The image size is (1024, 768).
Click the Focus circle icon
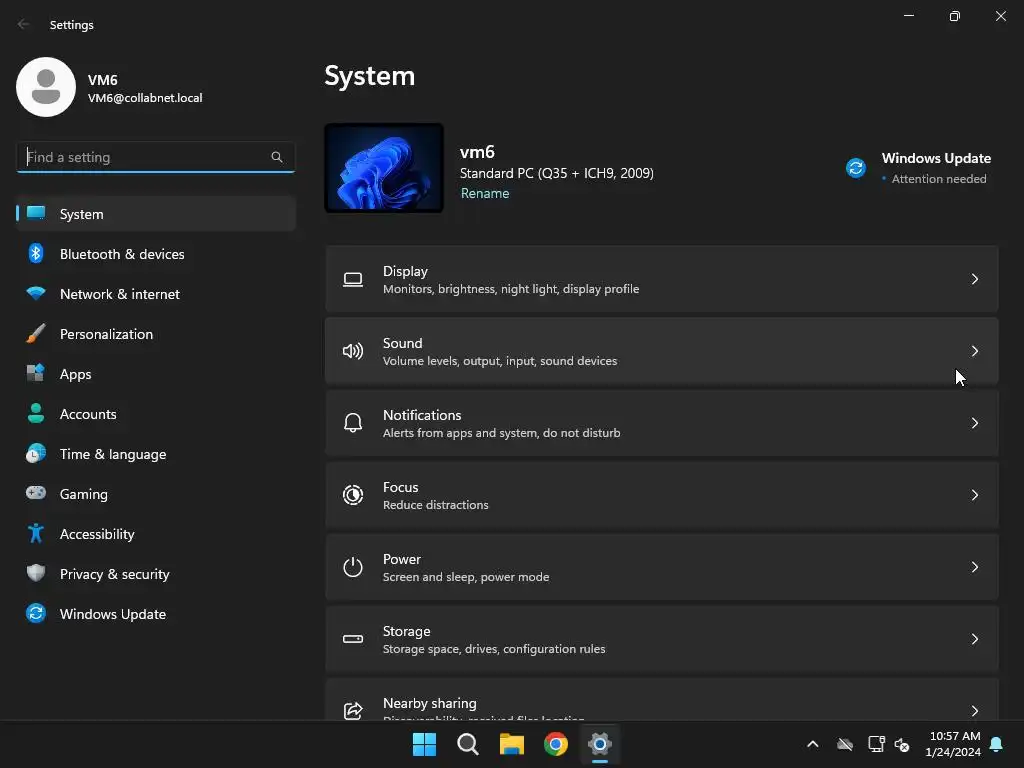pyautogui.click(x=353, y=495)
